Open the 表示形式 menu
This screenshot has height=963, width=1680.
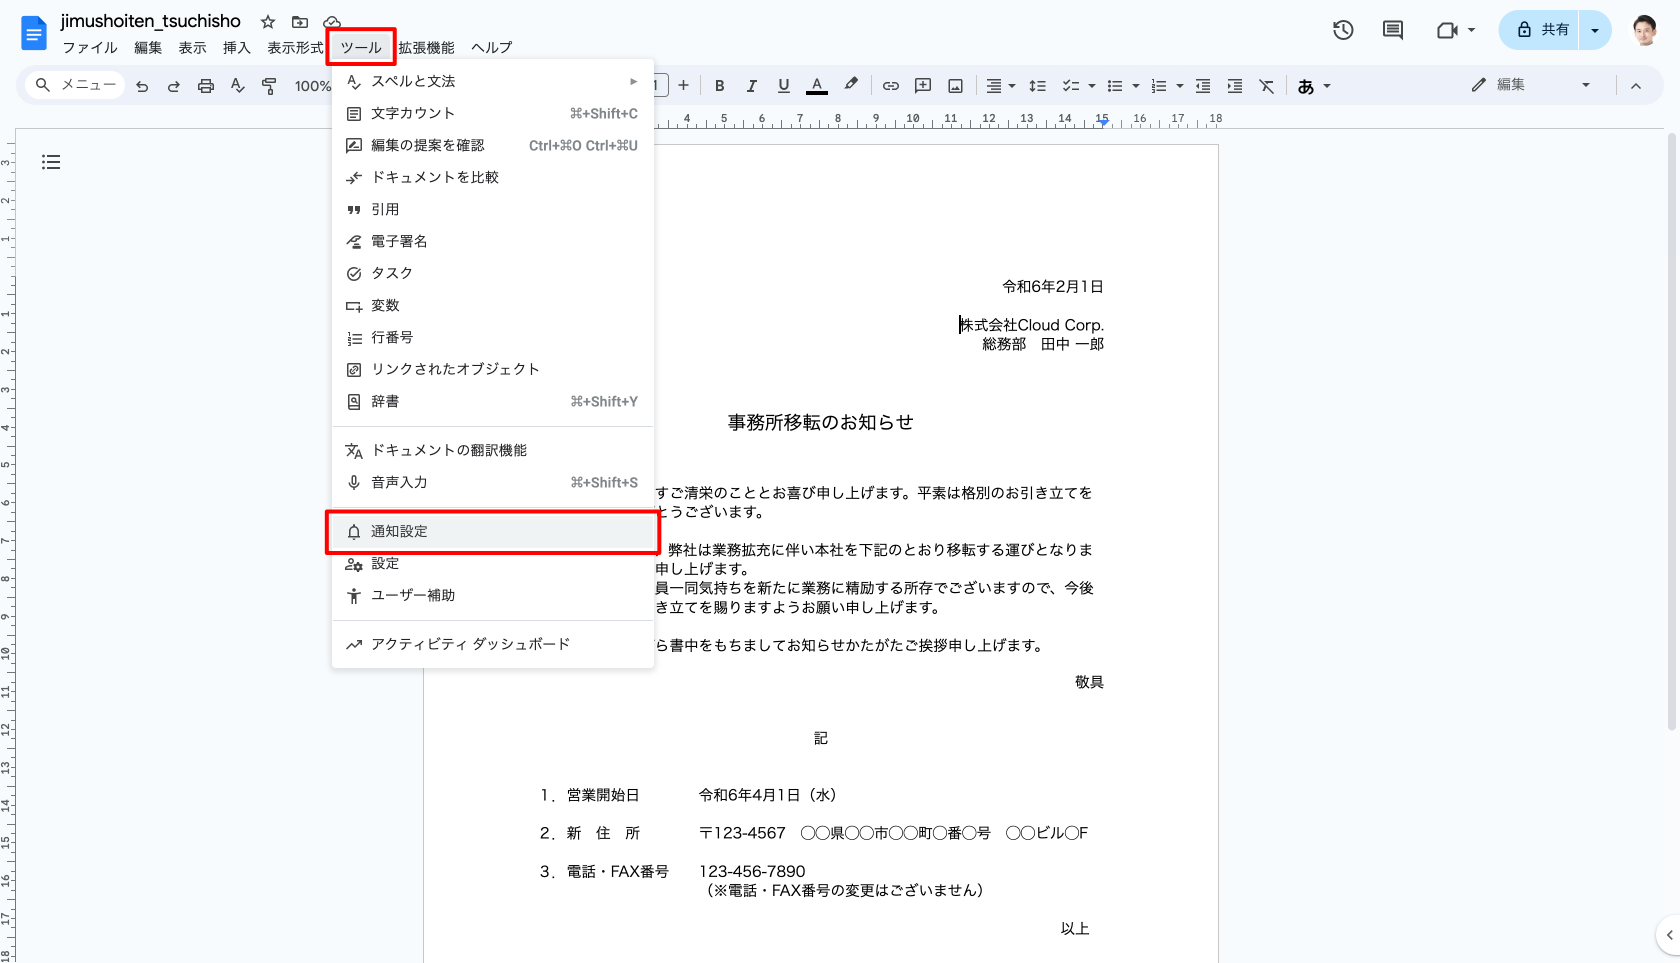[x=294, y=47]
